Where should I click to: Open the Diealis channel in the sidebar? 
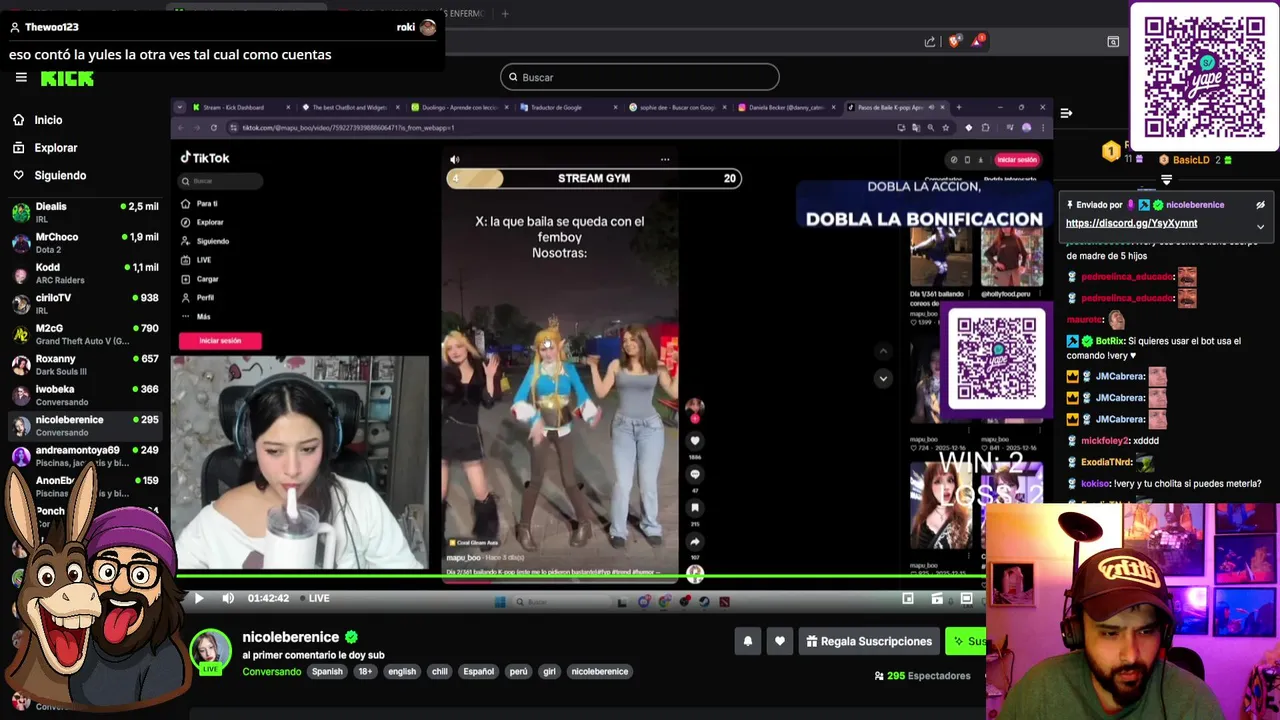pyautogui.click(x=85, y=212)
